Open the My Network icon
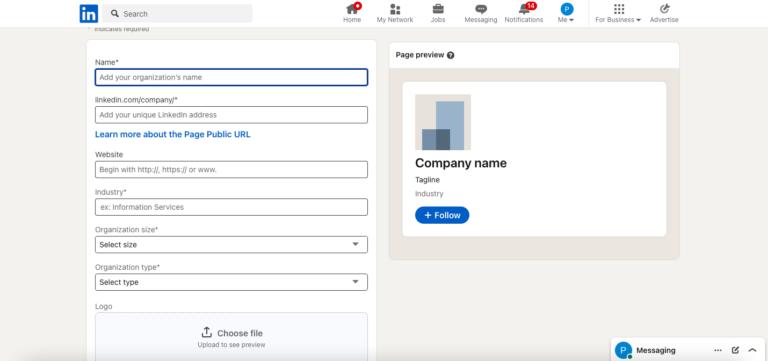The width and height of the screenshot is (768, 361). point(395,9)
